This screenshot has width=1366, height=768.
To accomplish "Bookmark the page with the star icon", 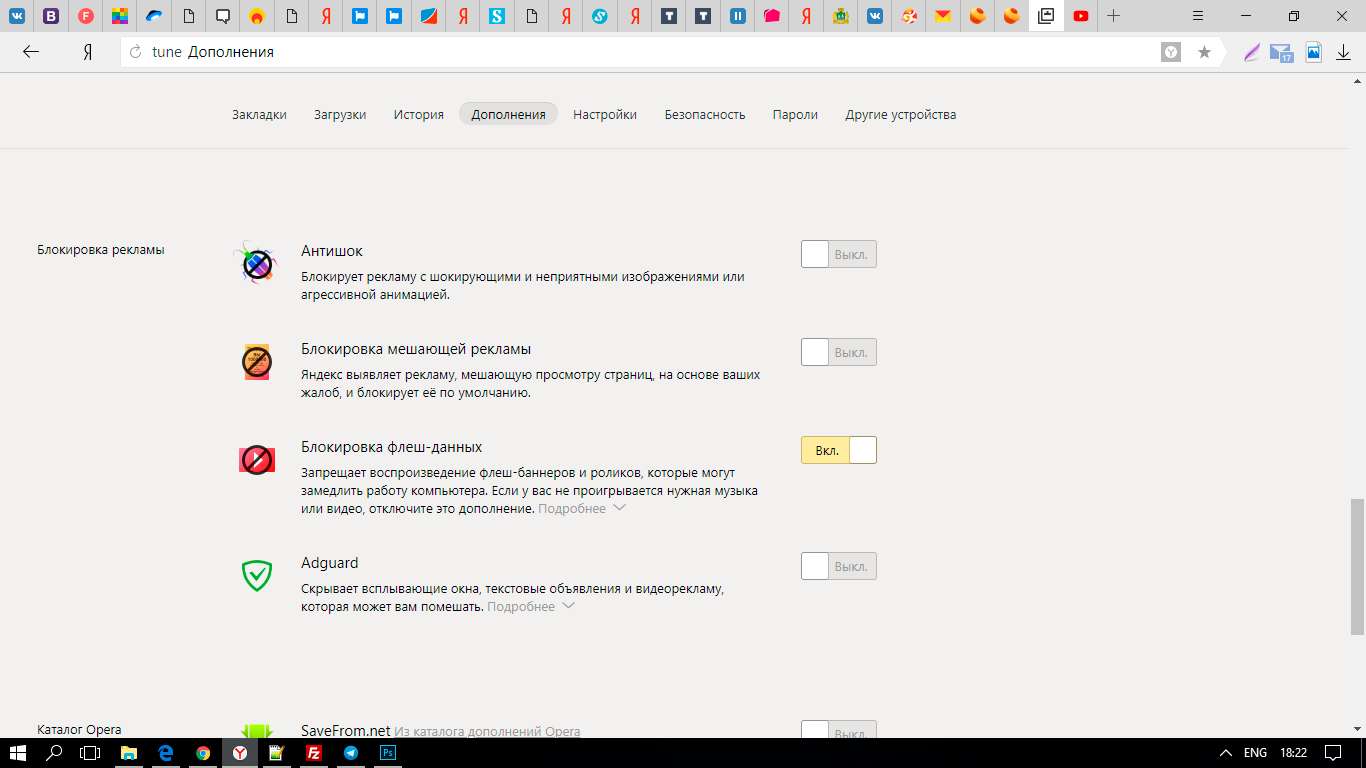I will click(x=1204, y=52).
